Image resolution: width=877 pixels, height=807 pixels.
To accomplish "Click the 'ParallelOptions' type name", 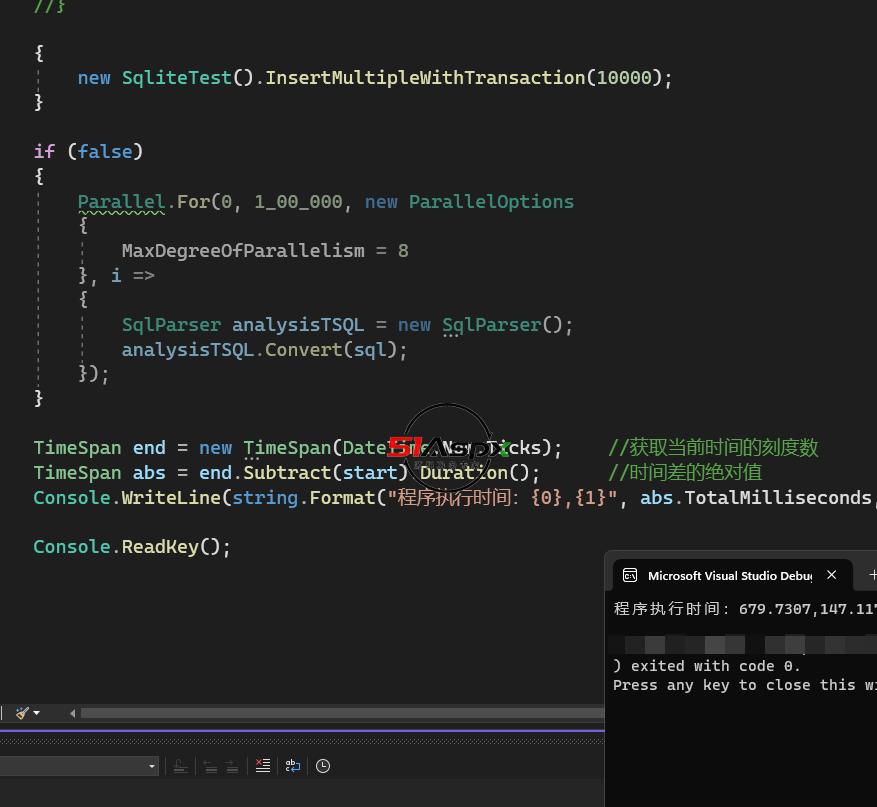I will (491, 202).
